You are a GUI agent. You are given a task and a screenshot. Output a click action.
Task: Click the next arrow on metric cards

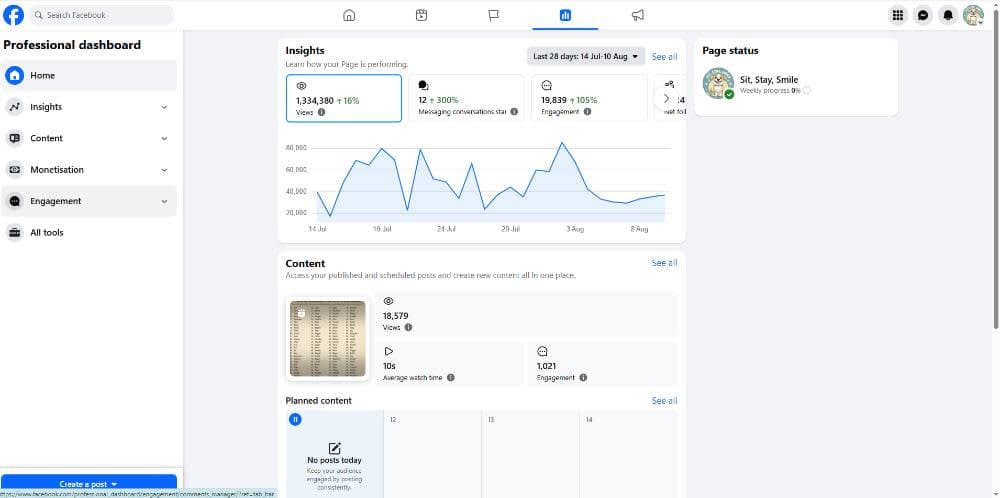click(666, 98)
